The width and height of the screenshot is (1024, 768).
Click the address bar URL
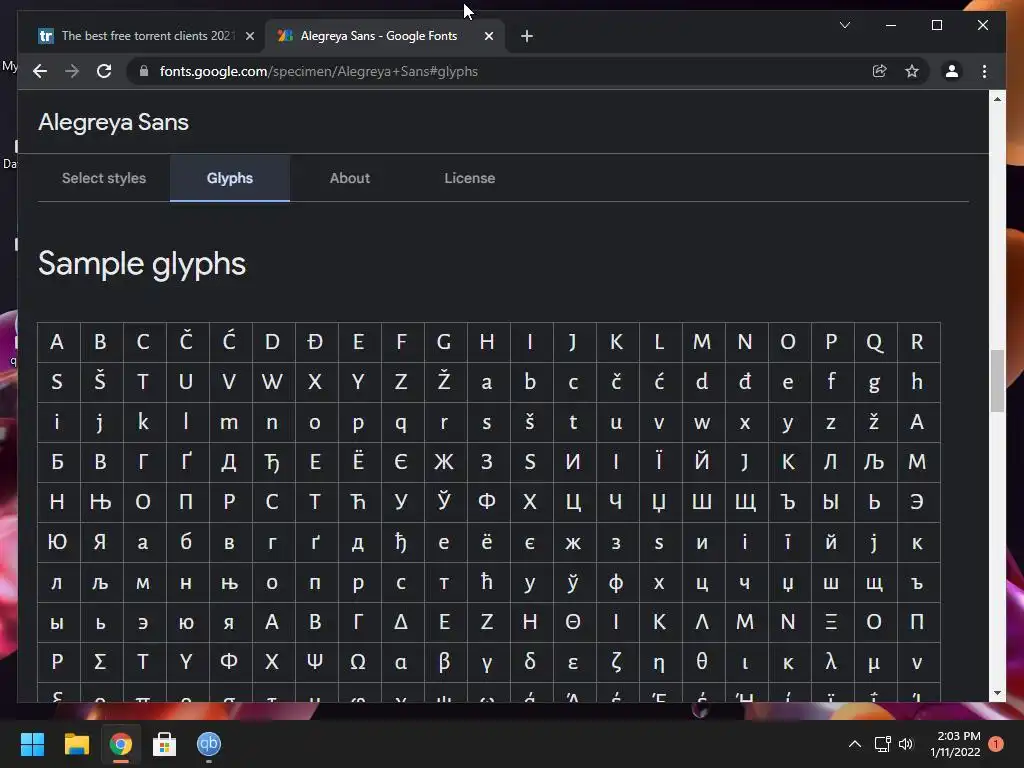coord(319,71)
